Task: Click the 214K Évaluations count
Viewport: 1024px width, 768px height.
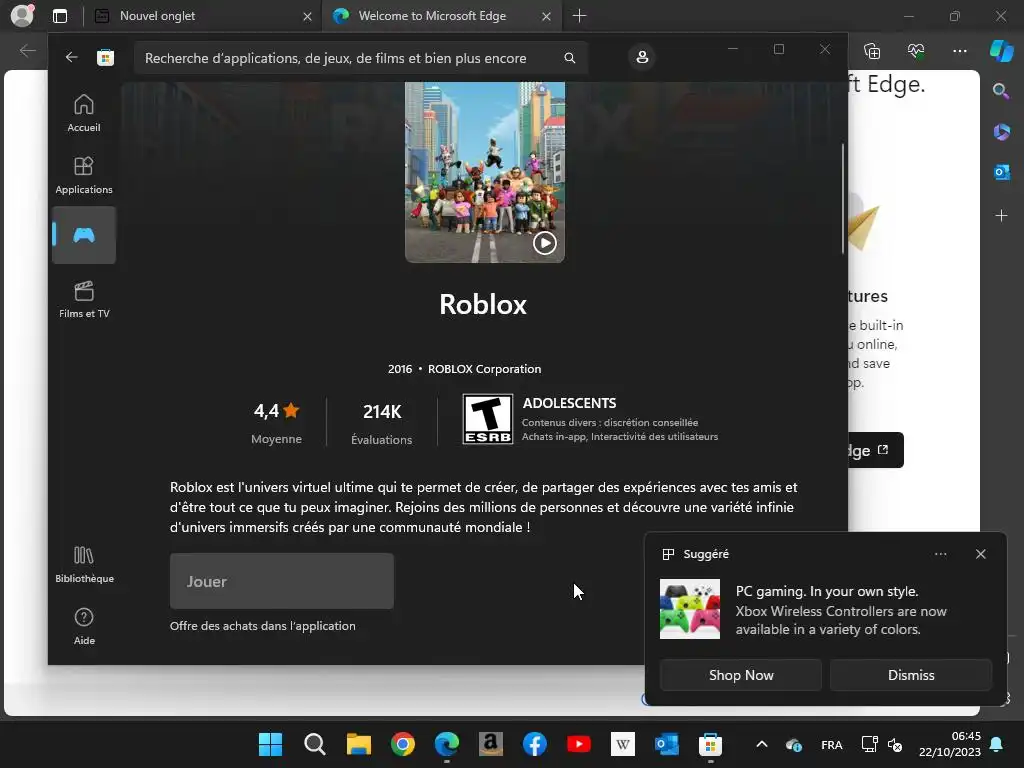Action: click(381, 423)
